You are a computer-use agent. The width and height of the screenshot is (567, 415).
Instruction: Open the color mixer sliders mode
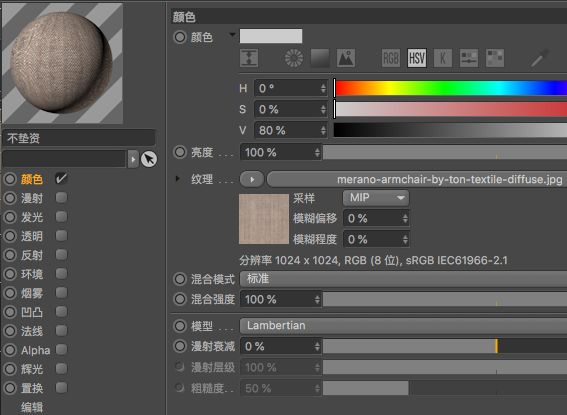coord(469,58)
